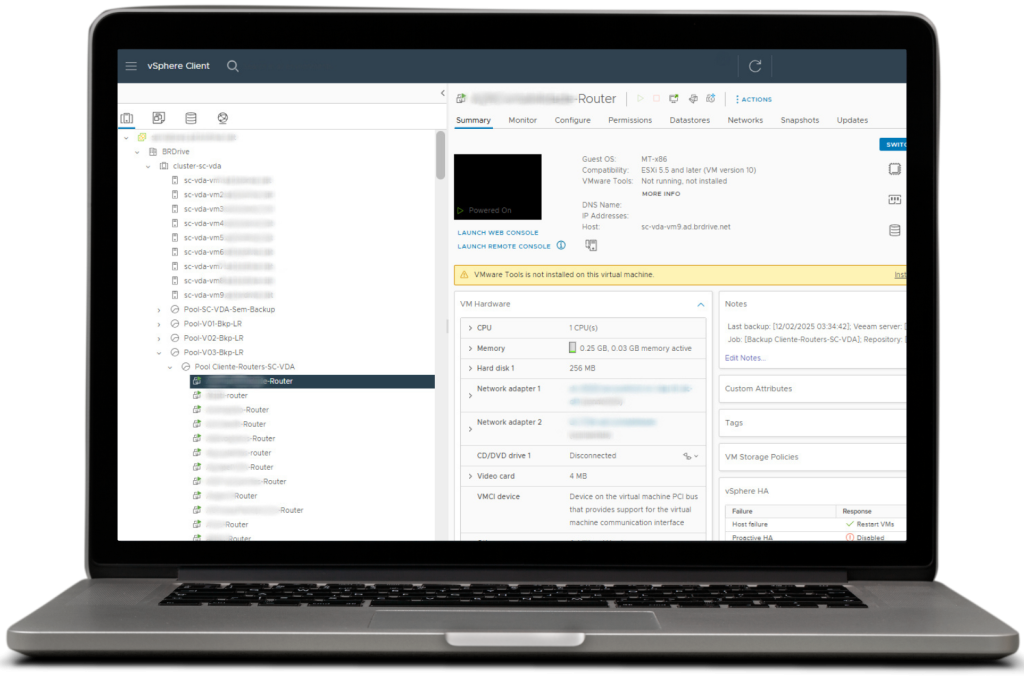Open the Permissions tab
Screen dimensions: 1024x683
(x=630, y=120)
